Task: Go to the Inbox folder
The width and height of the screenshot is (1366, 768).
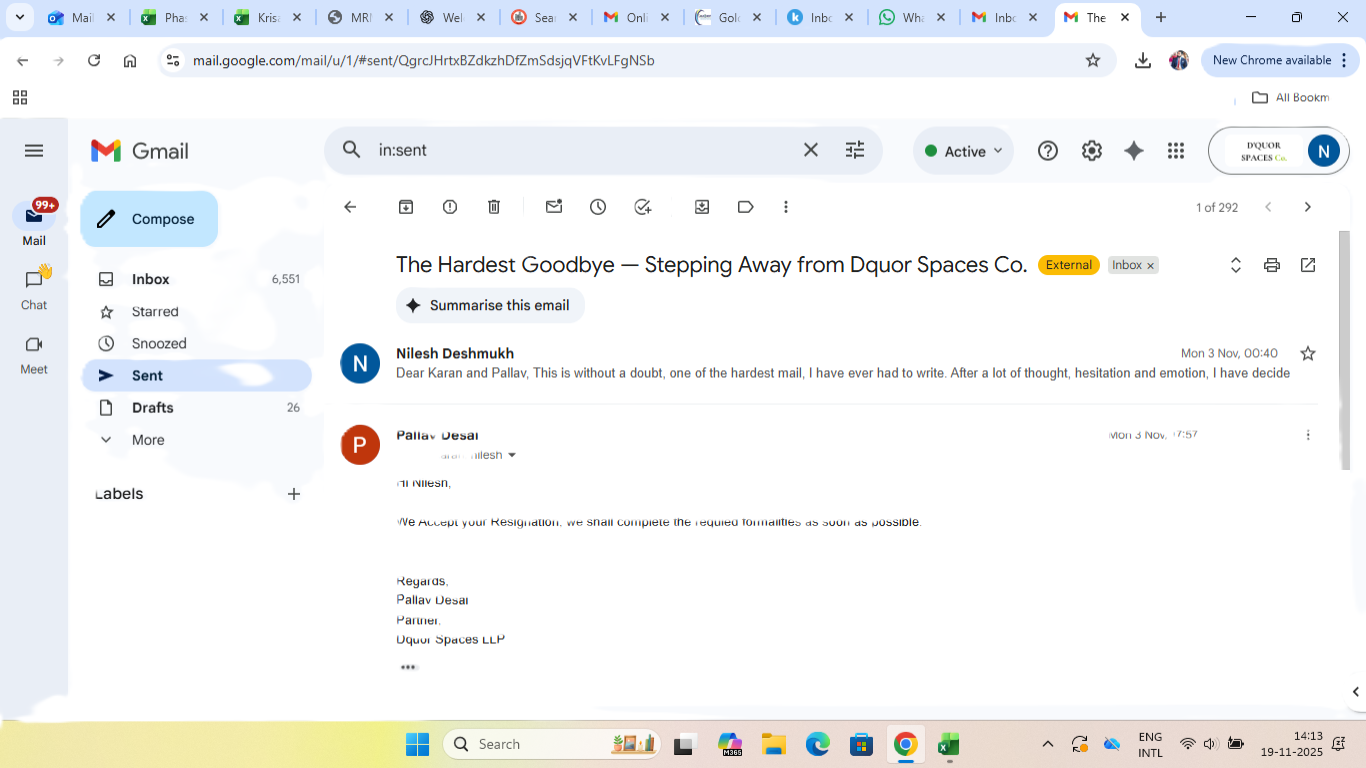Action: coord(150,280)
